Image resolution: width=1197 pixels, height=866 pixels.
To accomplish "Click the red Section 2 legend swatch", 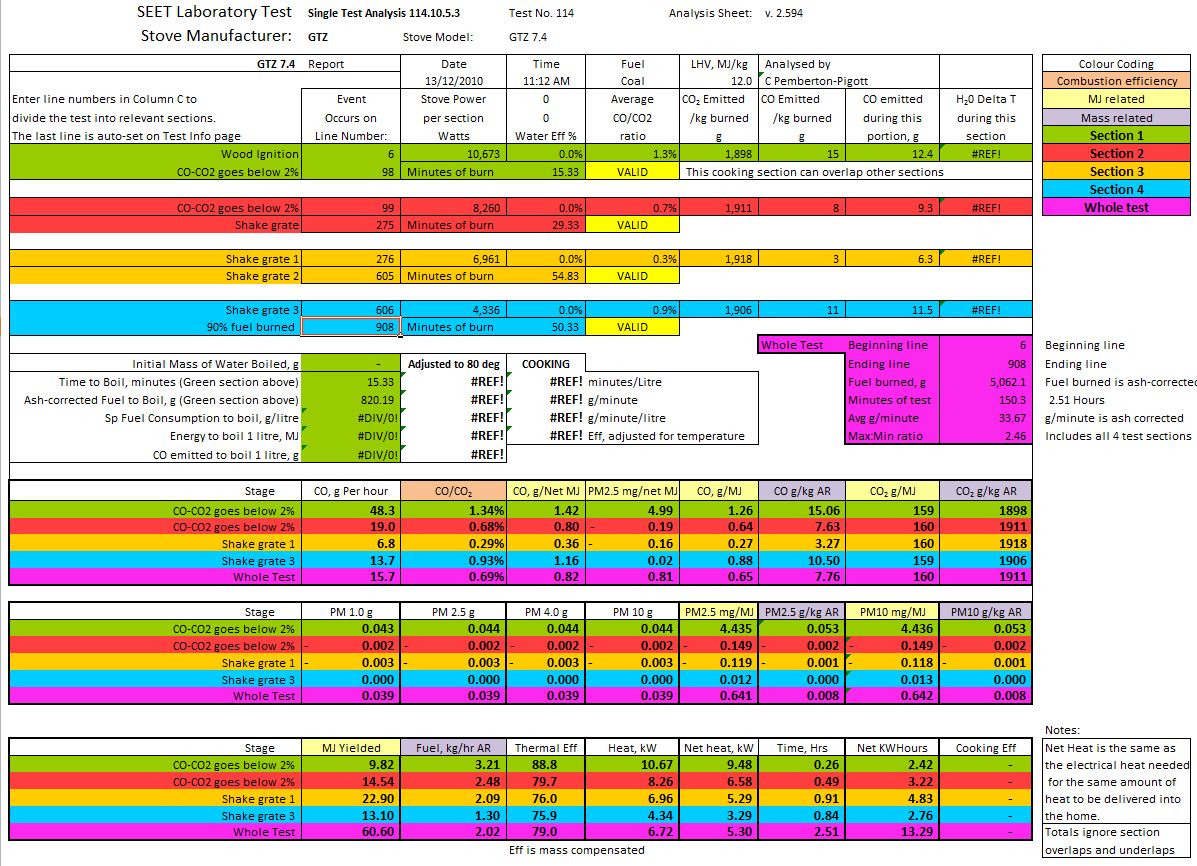I will (x=1116, y=153).
